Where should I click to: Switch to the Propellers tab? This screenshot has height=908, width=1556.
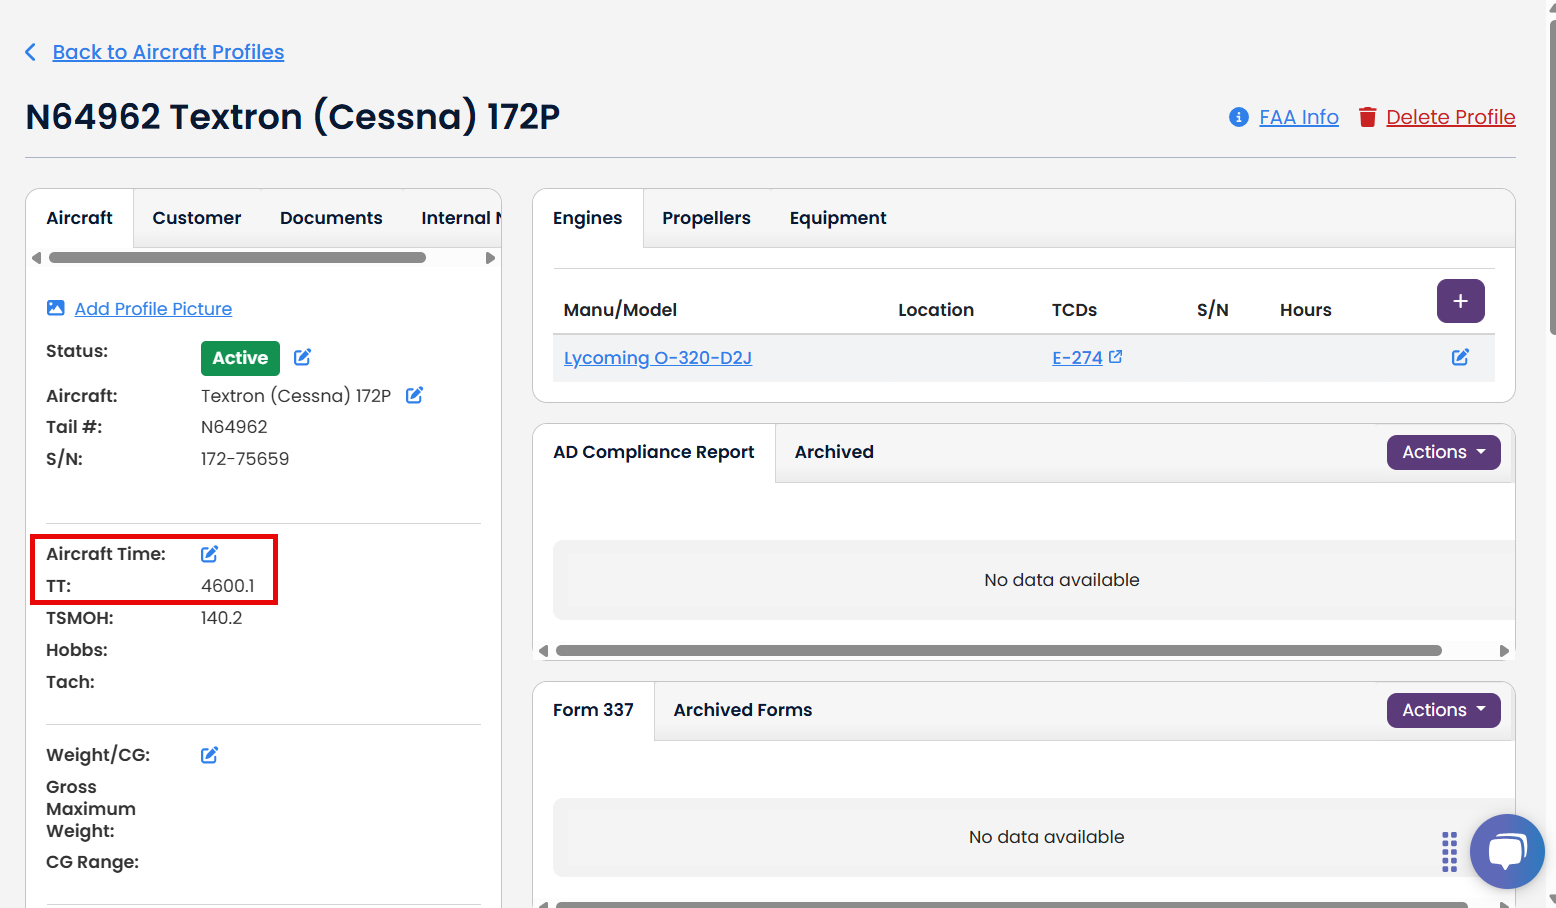tap(706, 218)
